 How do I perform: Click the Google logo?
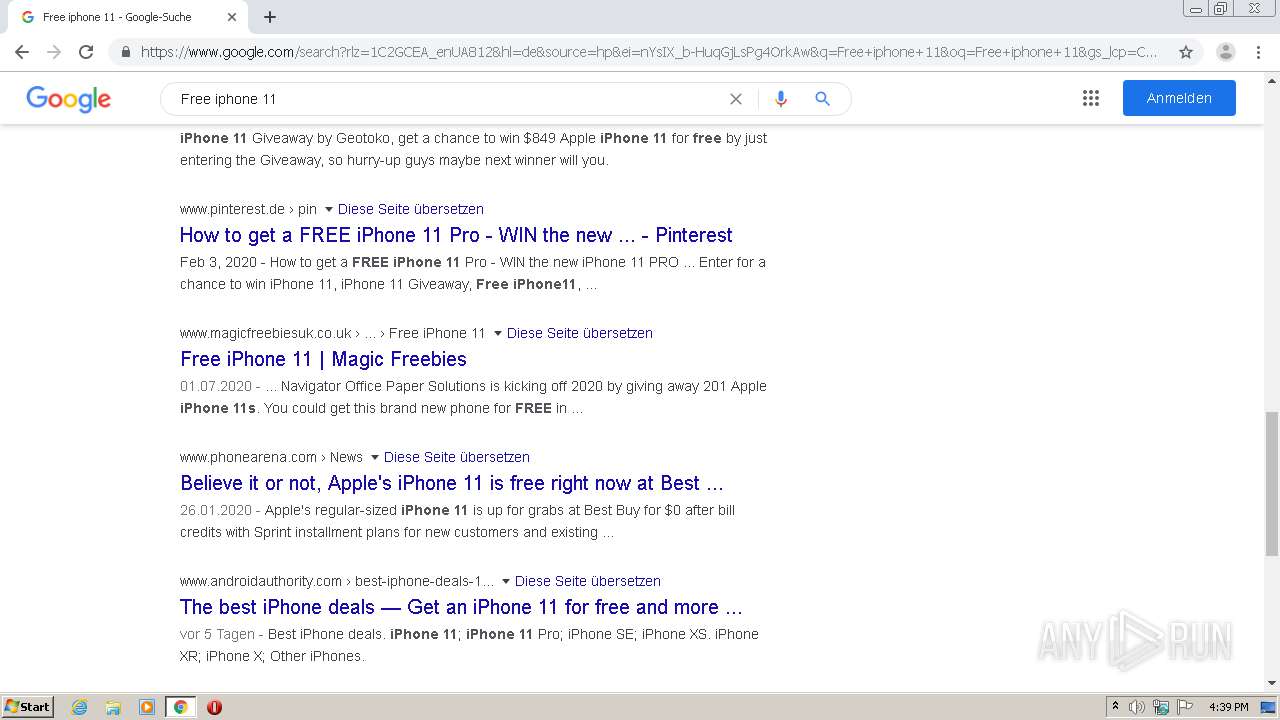(69, 98)
